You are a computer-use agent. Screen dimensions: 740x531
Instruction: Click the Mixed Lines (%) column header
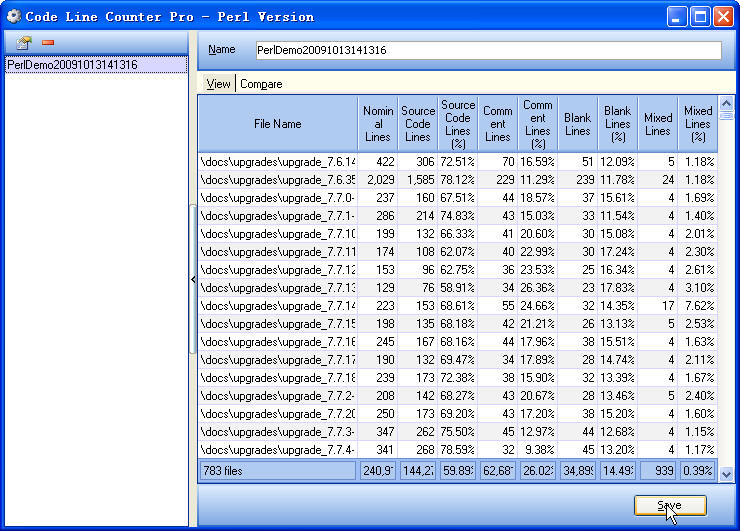698,124
